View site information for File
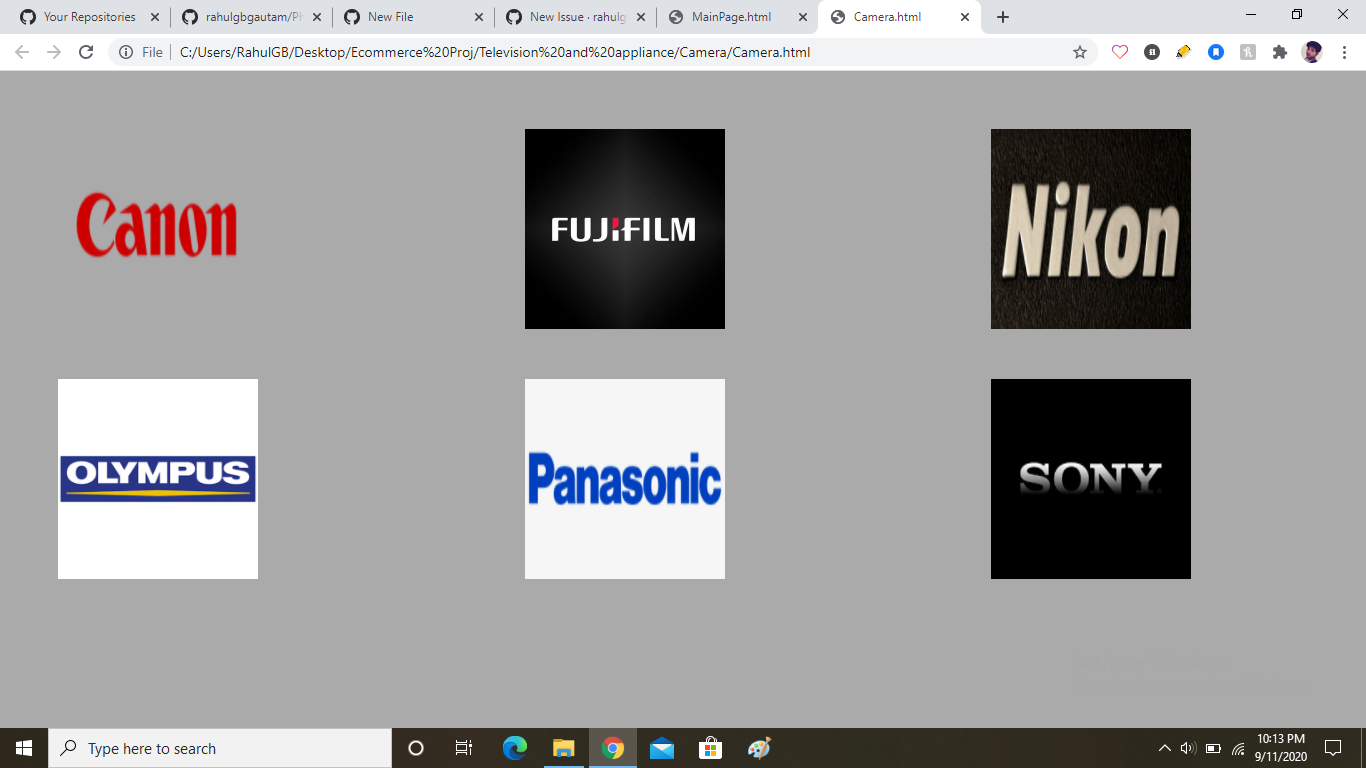This screenshot has width=1366, height=768. [140, 52]
